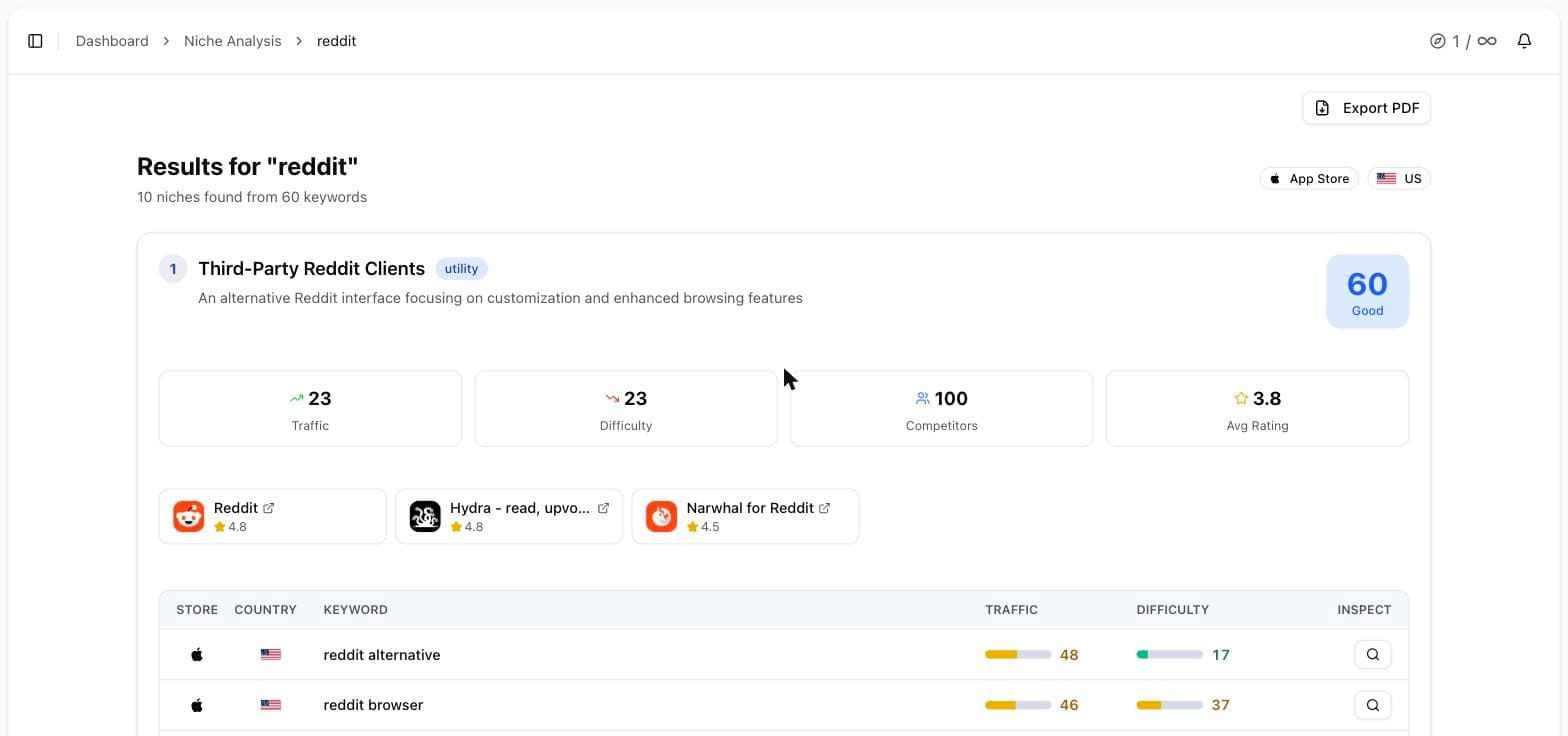This screenshot has height=736, width=1568.
Task: Click the green traffic trend icon
Action: 296,398
